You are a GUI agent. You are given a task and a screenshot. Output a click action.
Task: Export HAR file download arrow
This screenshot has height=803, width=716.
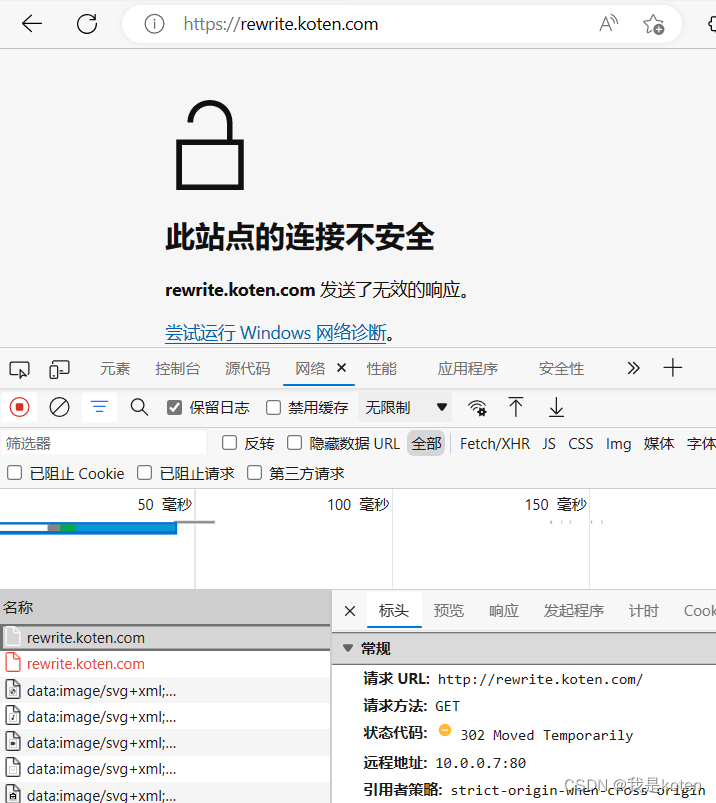pos(556,408)
